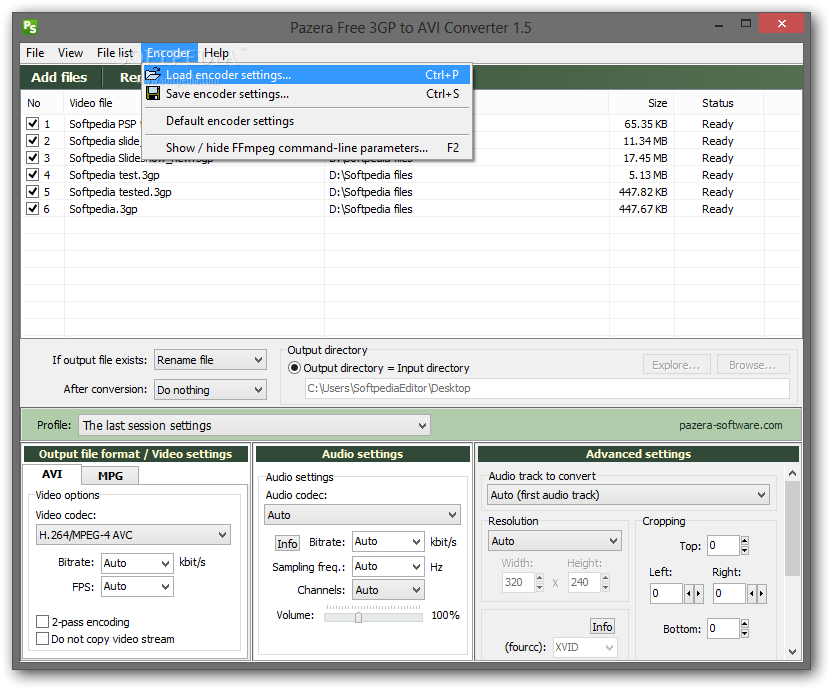Uncheck the checkbox for file row 1
This screenshot has width=831, height=690.
[x=32, y=123]
